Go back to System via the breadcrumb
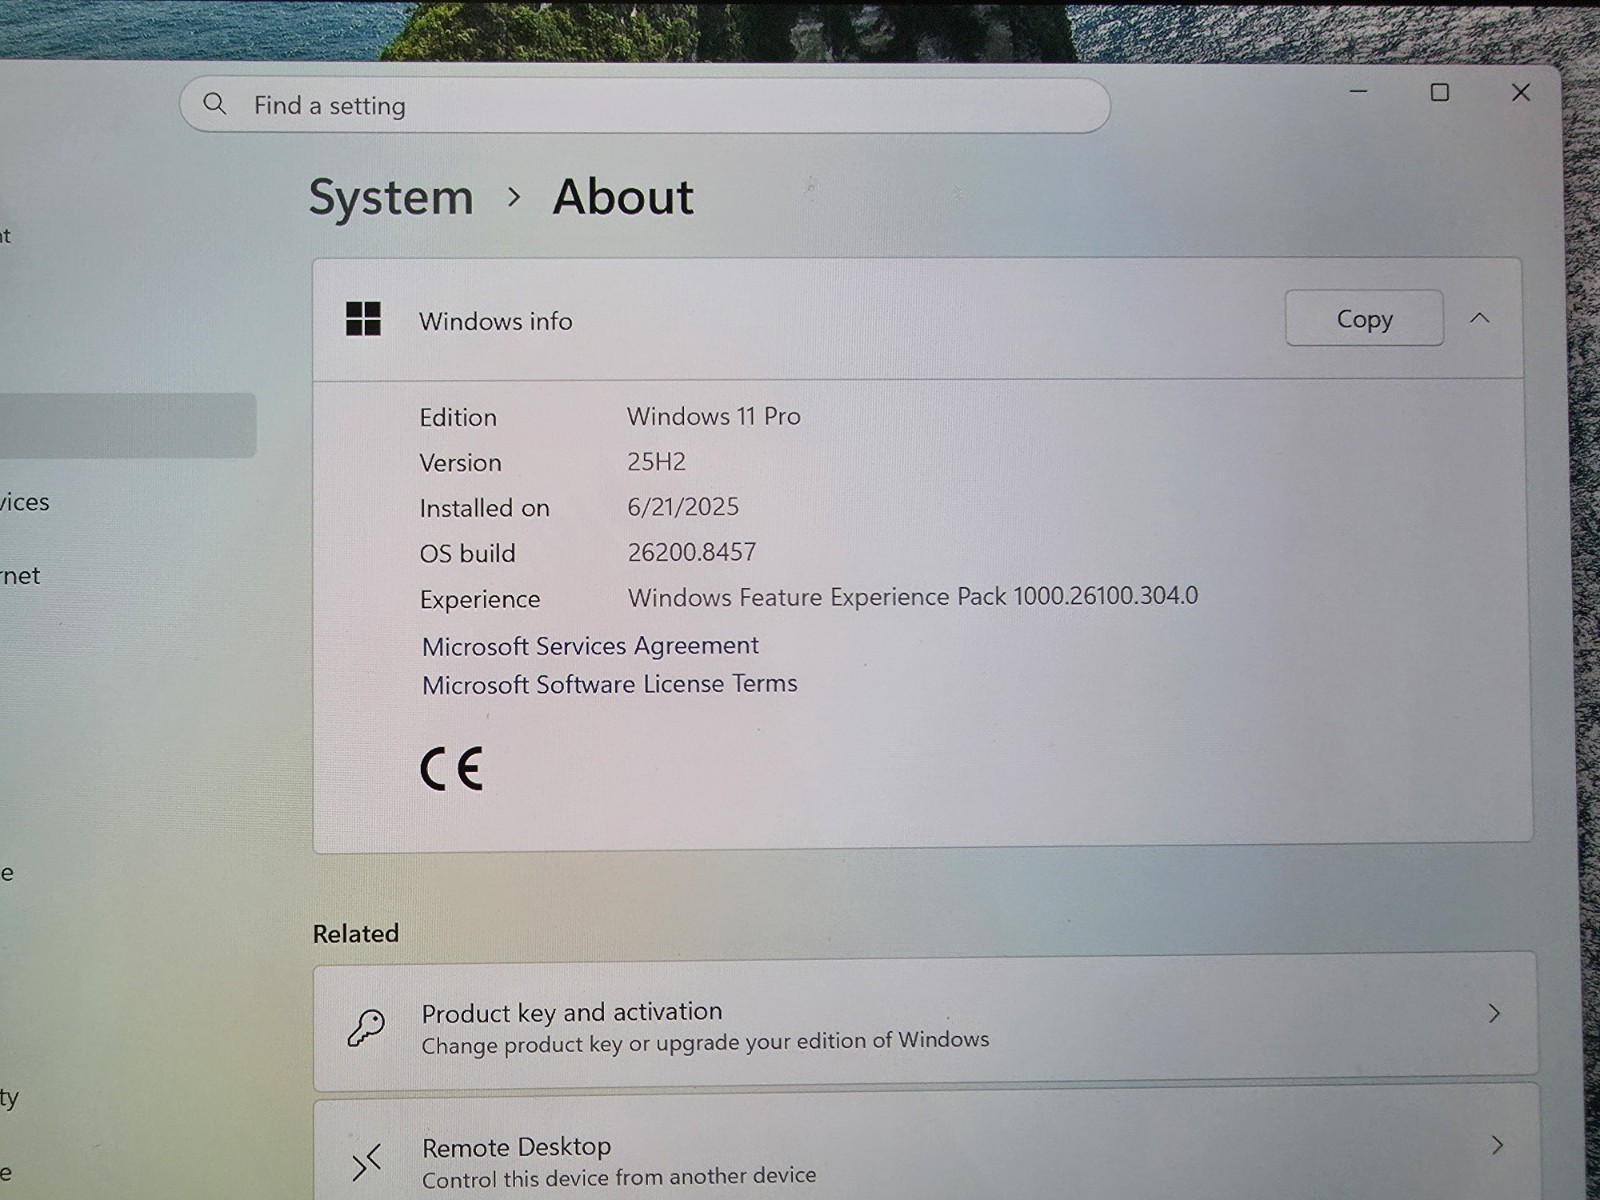This screenshot has height=1200, width=1600. click(391, 197)
